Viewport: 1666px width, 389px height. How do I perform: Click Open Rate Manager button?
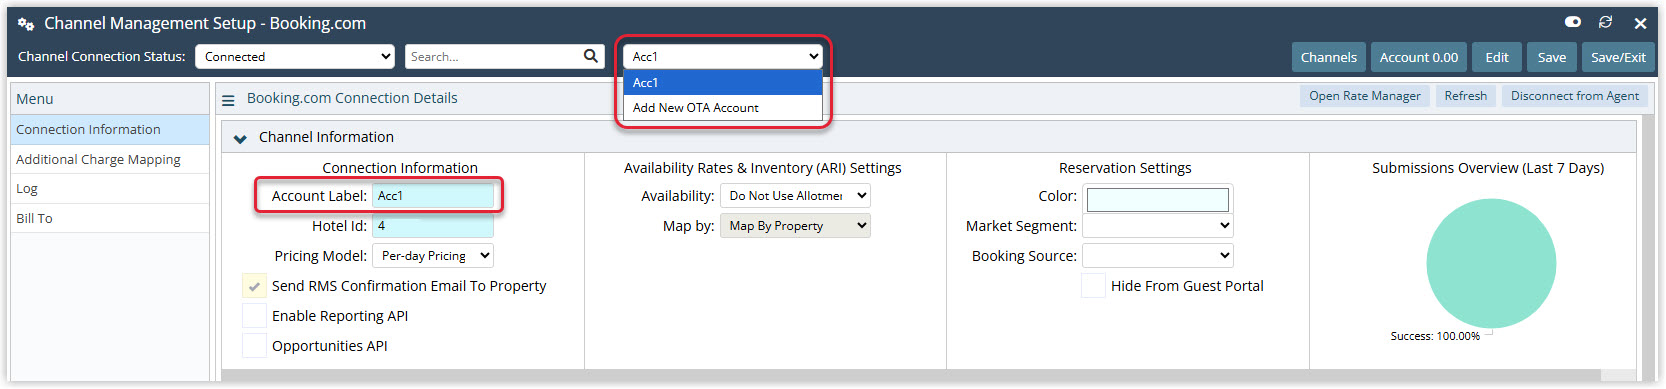point(1365,96)
